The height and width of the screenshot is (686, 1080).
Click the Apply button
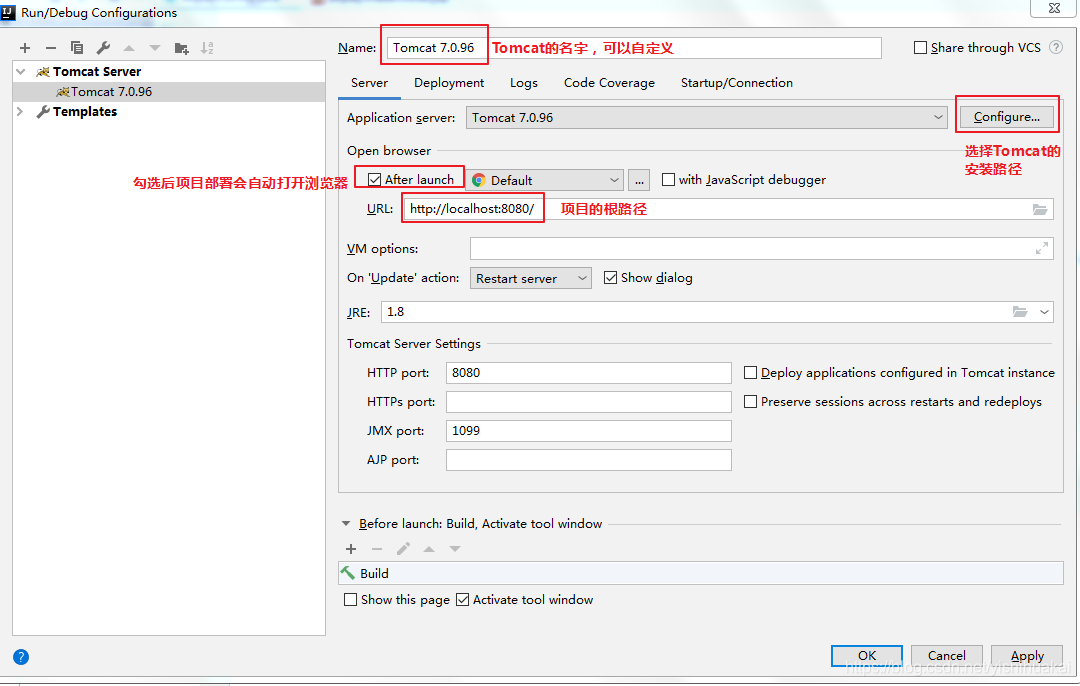(1027, 656)
